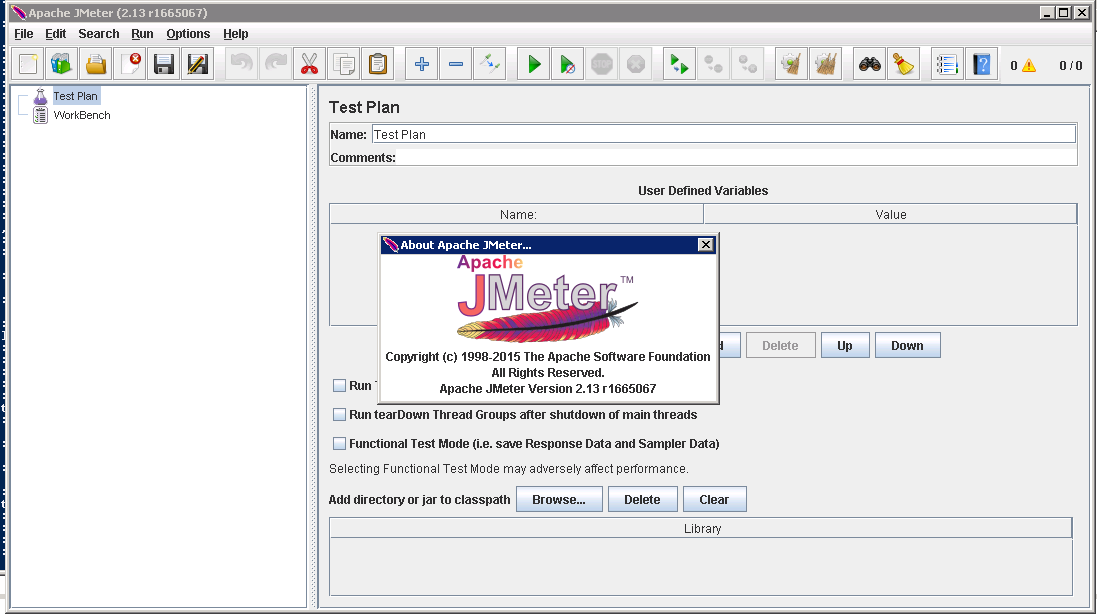Select WorkBench in the tree

[82, 115]
